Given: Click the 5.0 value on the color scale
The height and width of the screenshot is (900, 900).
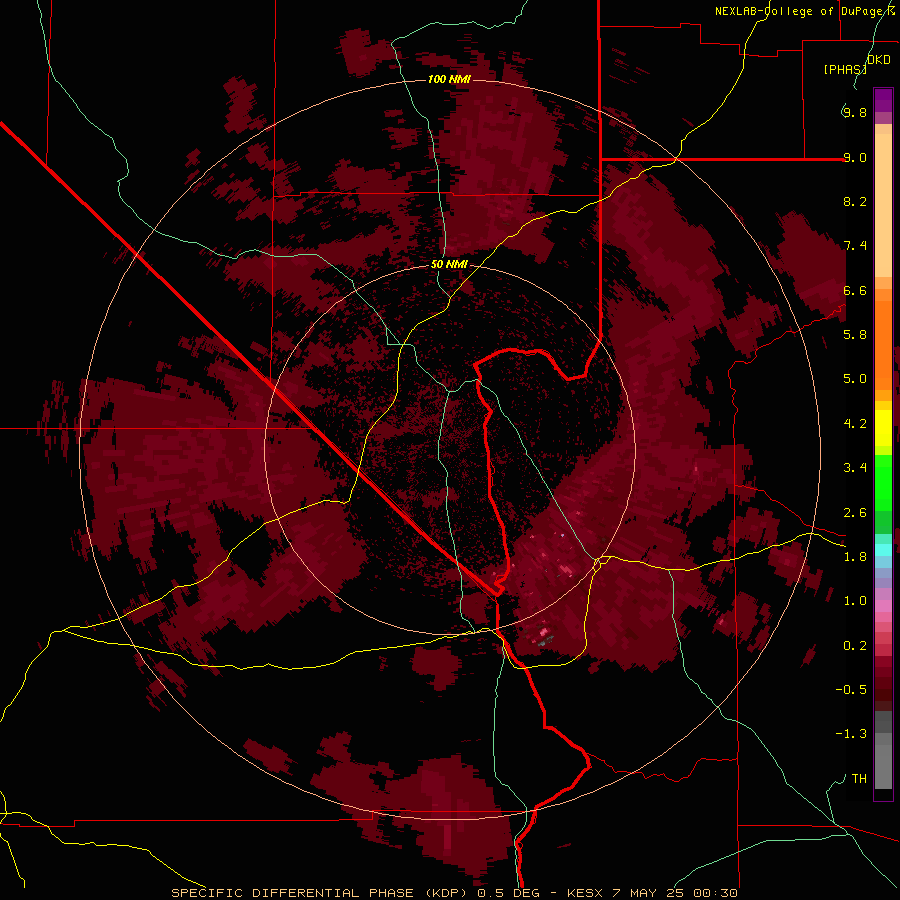Looking at the screenshot, I should [855, 379].
